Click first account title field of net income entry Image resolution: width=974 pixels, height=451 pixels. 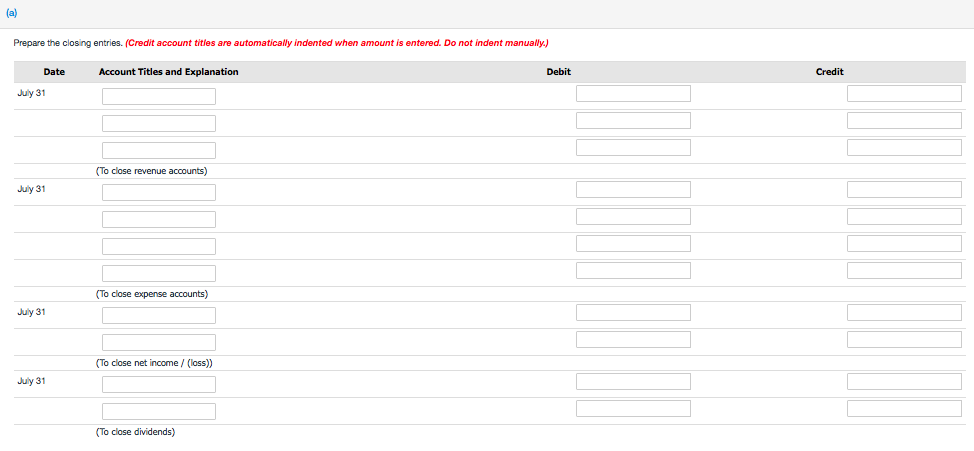(158, 315)
